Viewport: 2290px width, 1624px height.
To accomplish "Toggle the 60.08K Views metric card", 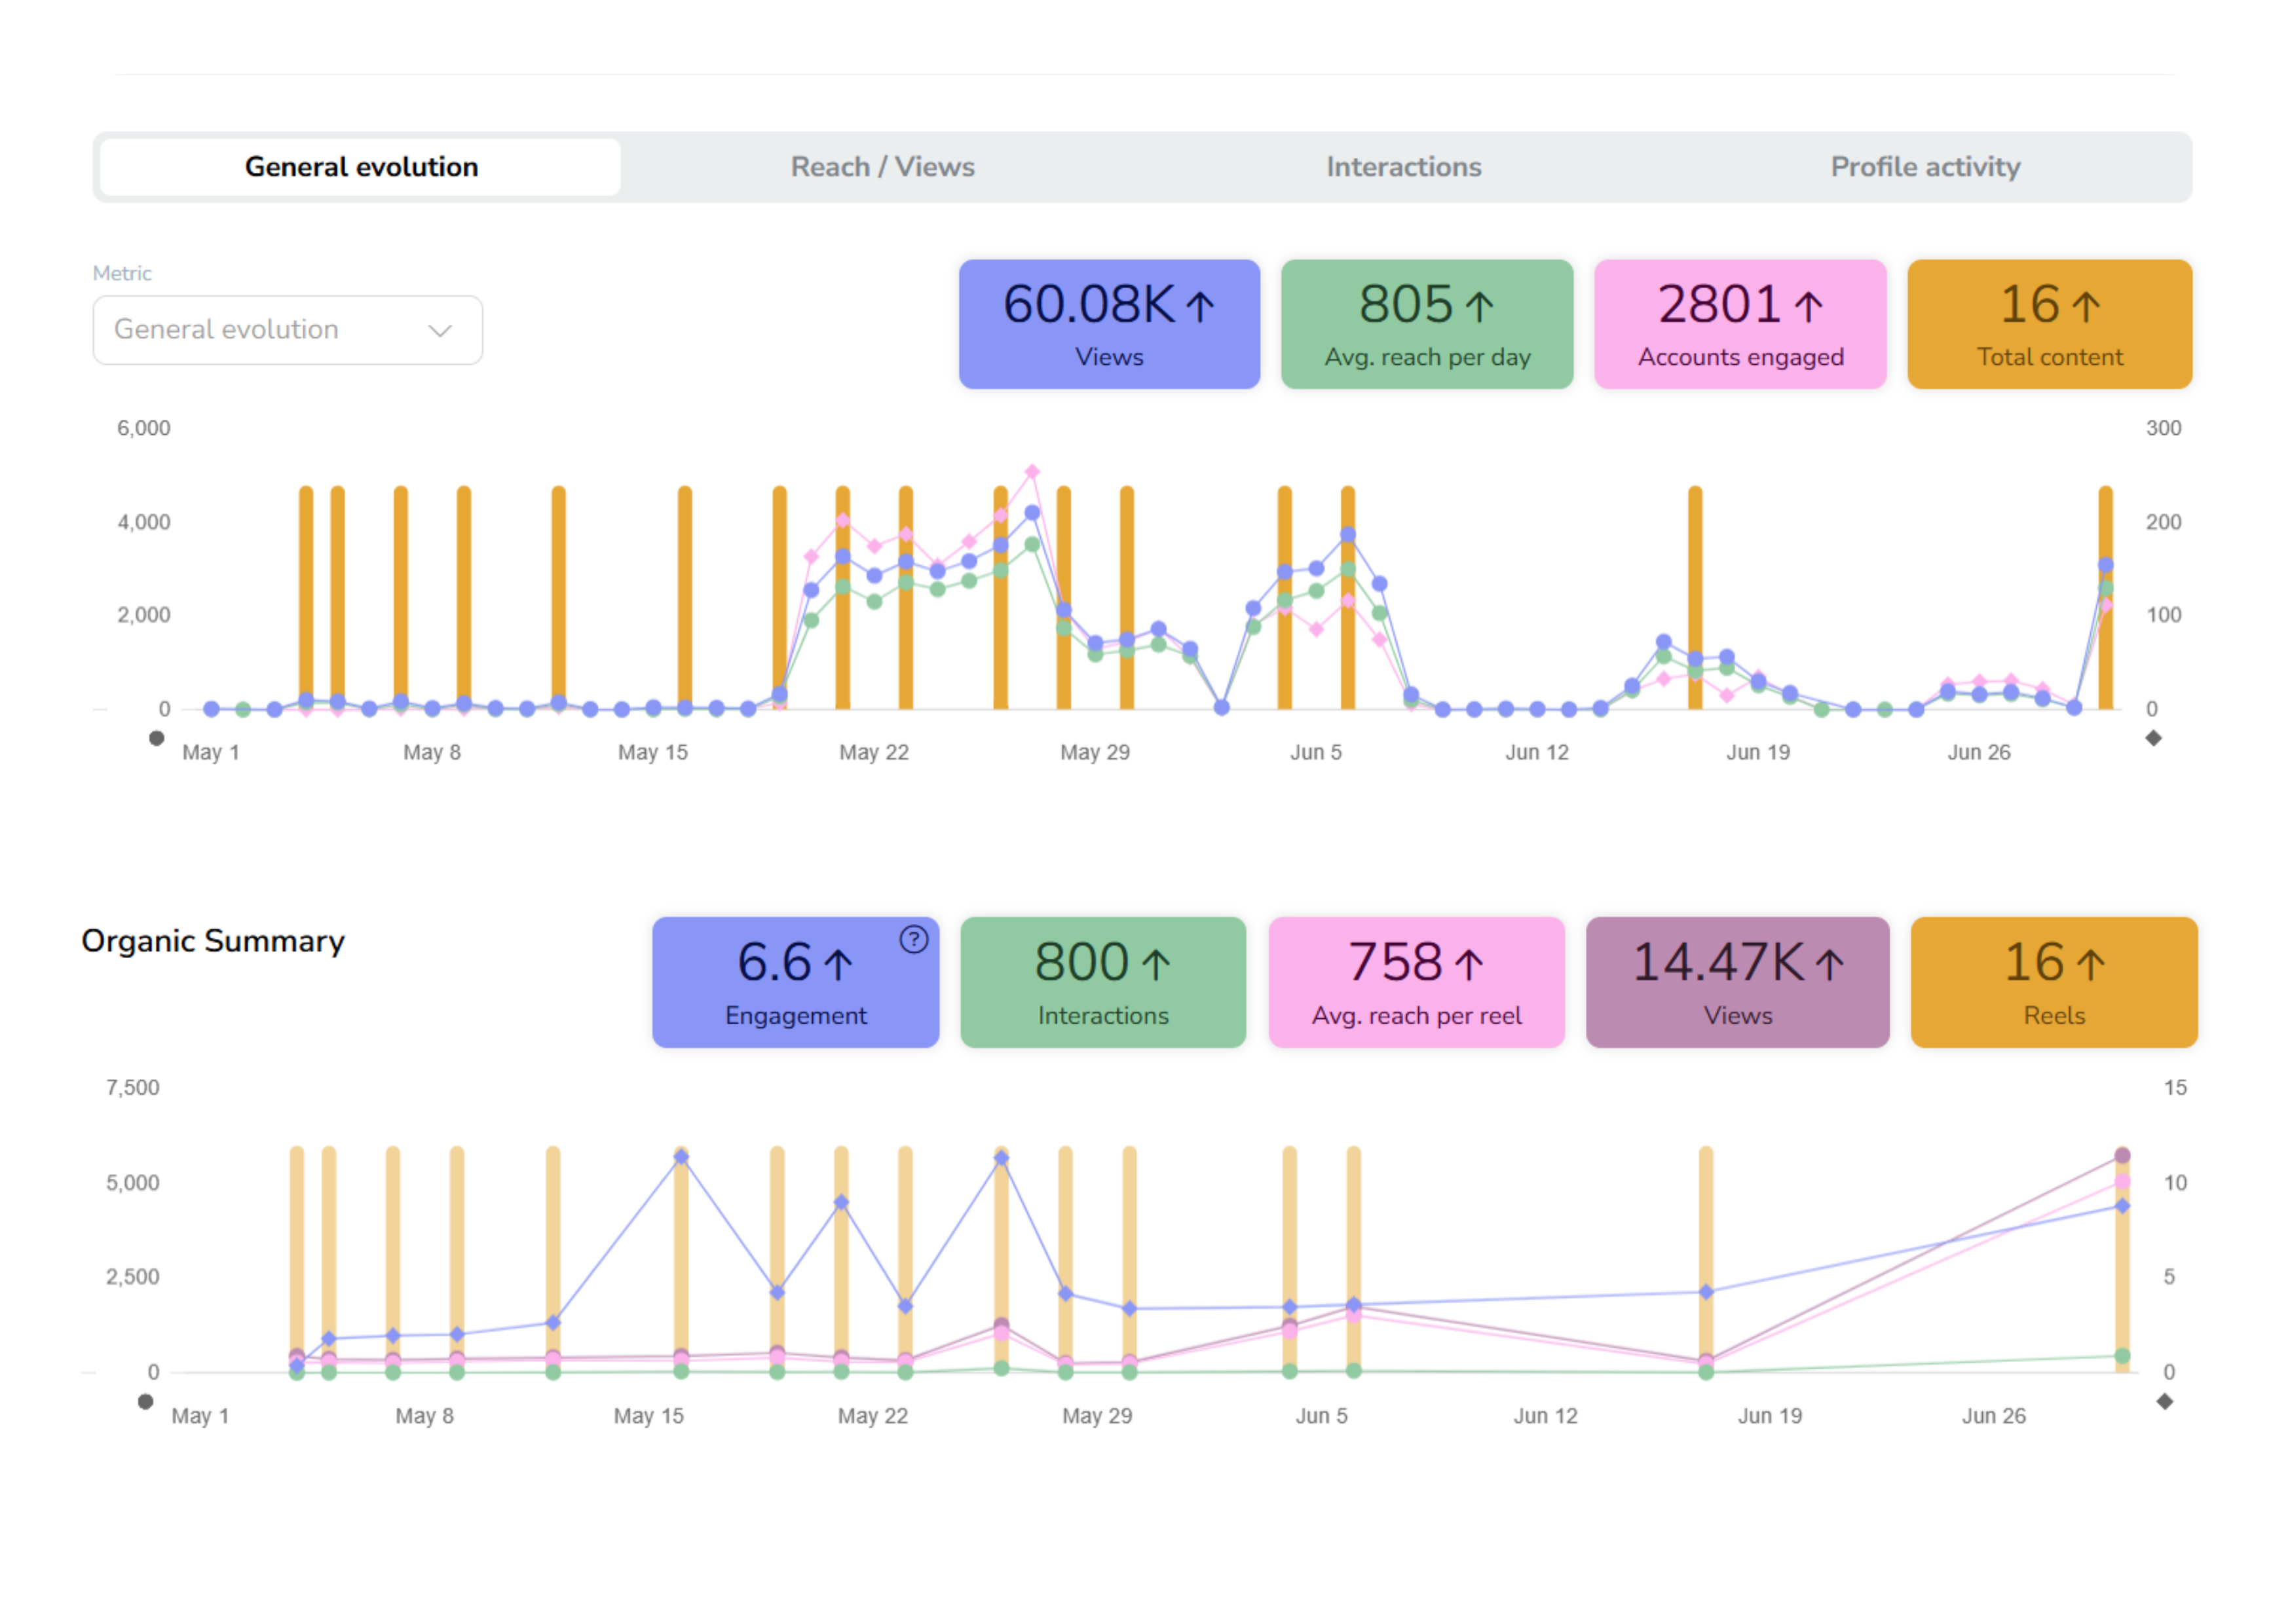I will [x=1109, y=325].
